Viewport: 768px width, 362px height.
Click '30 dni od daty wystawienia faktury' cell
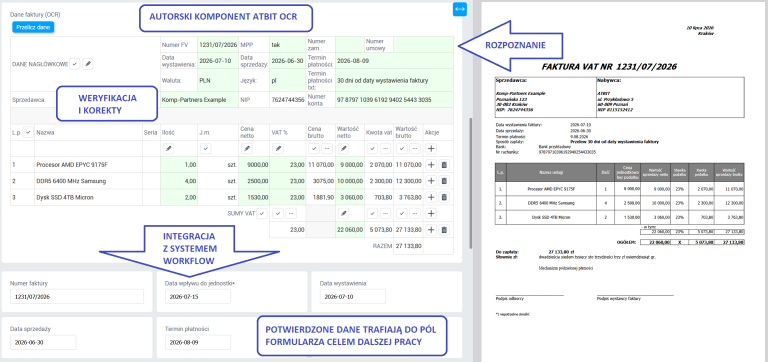pyautogui.click(x=394, y=80)
